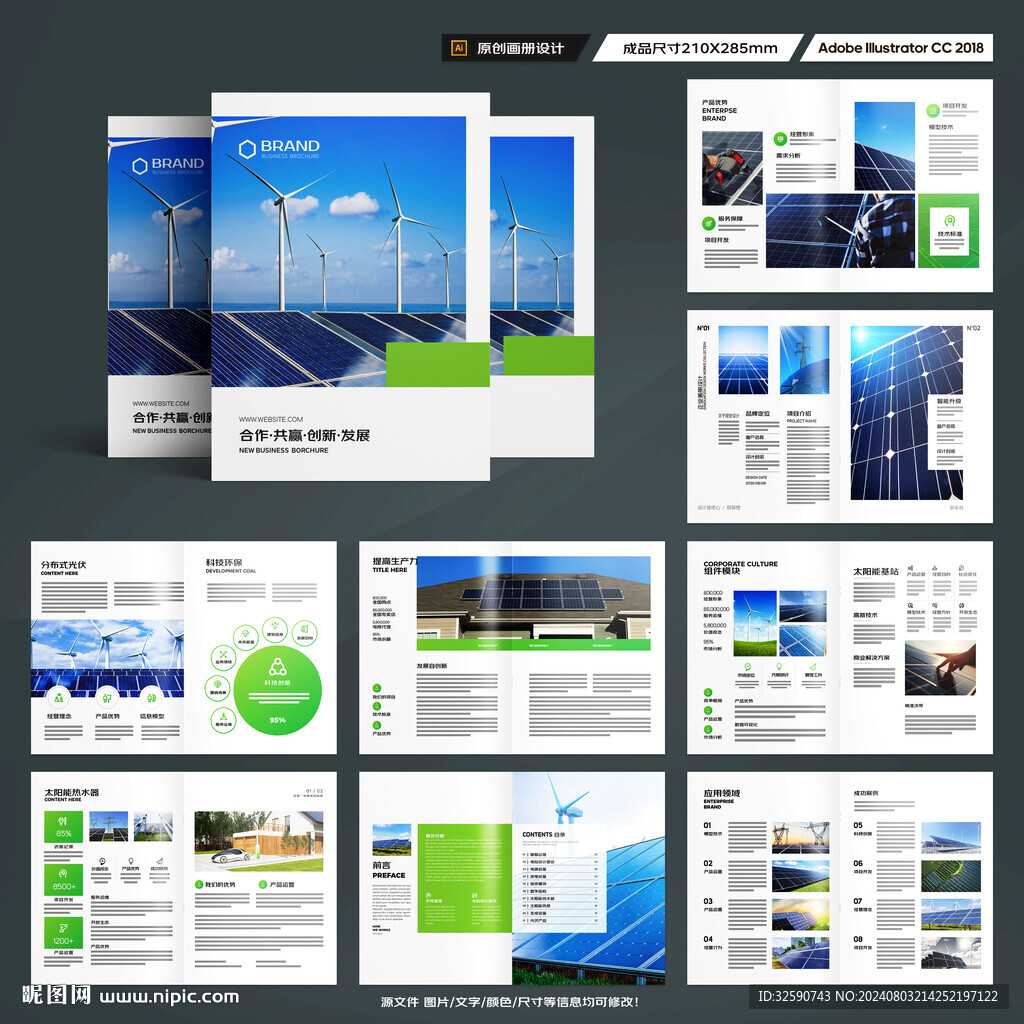
Task: Click the green 项目开发 circle icon
Action: tap(933, 108)
